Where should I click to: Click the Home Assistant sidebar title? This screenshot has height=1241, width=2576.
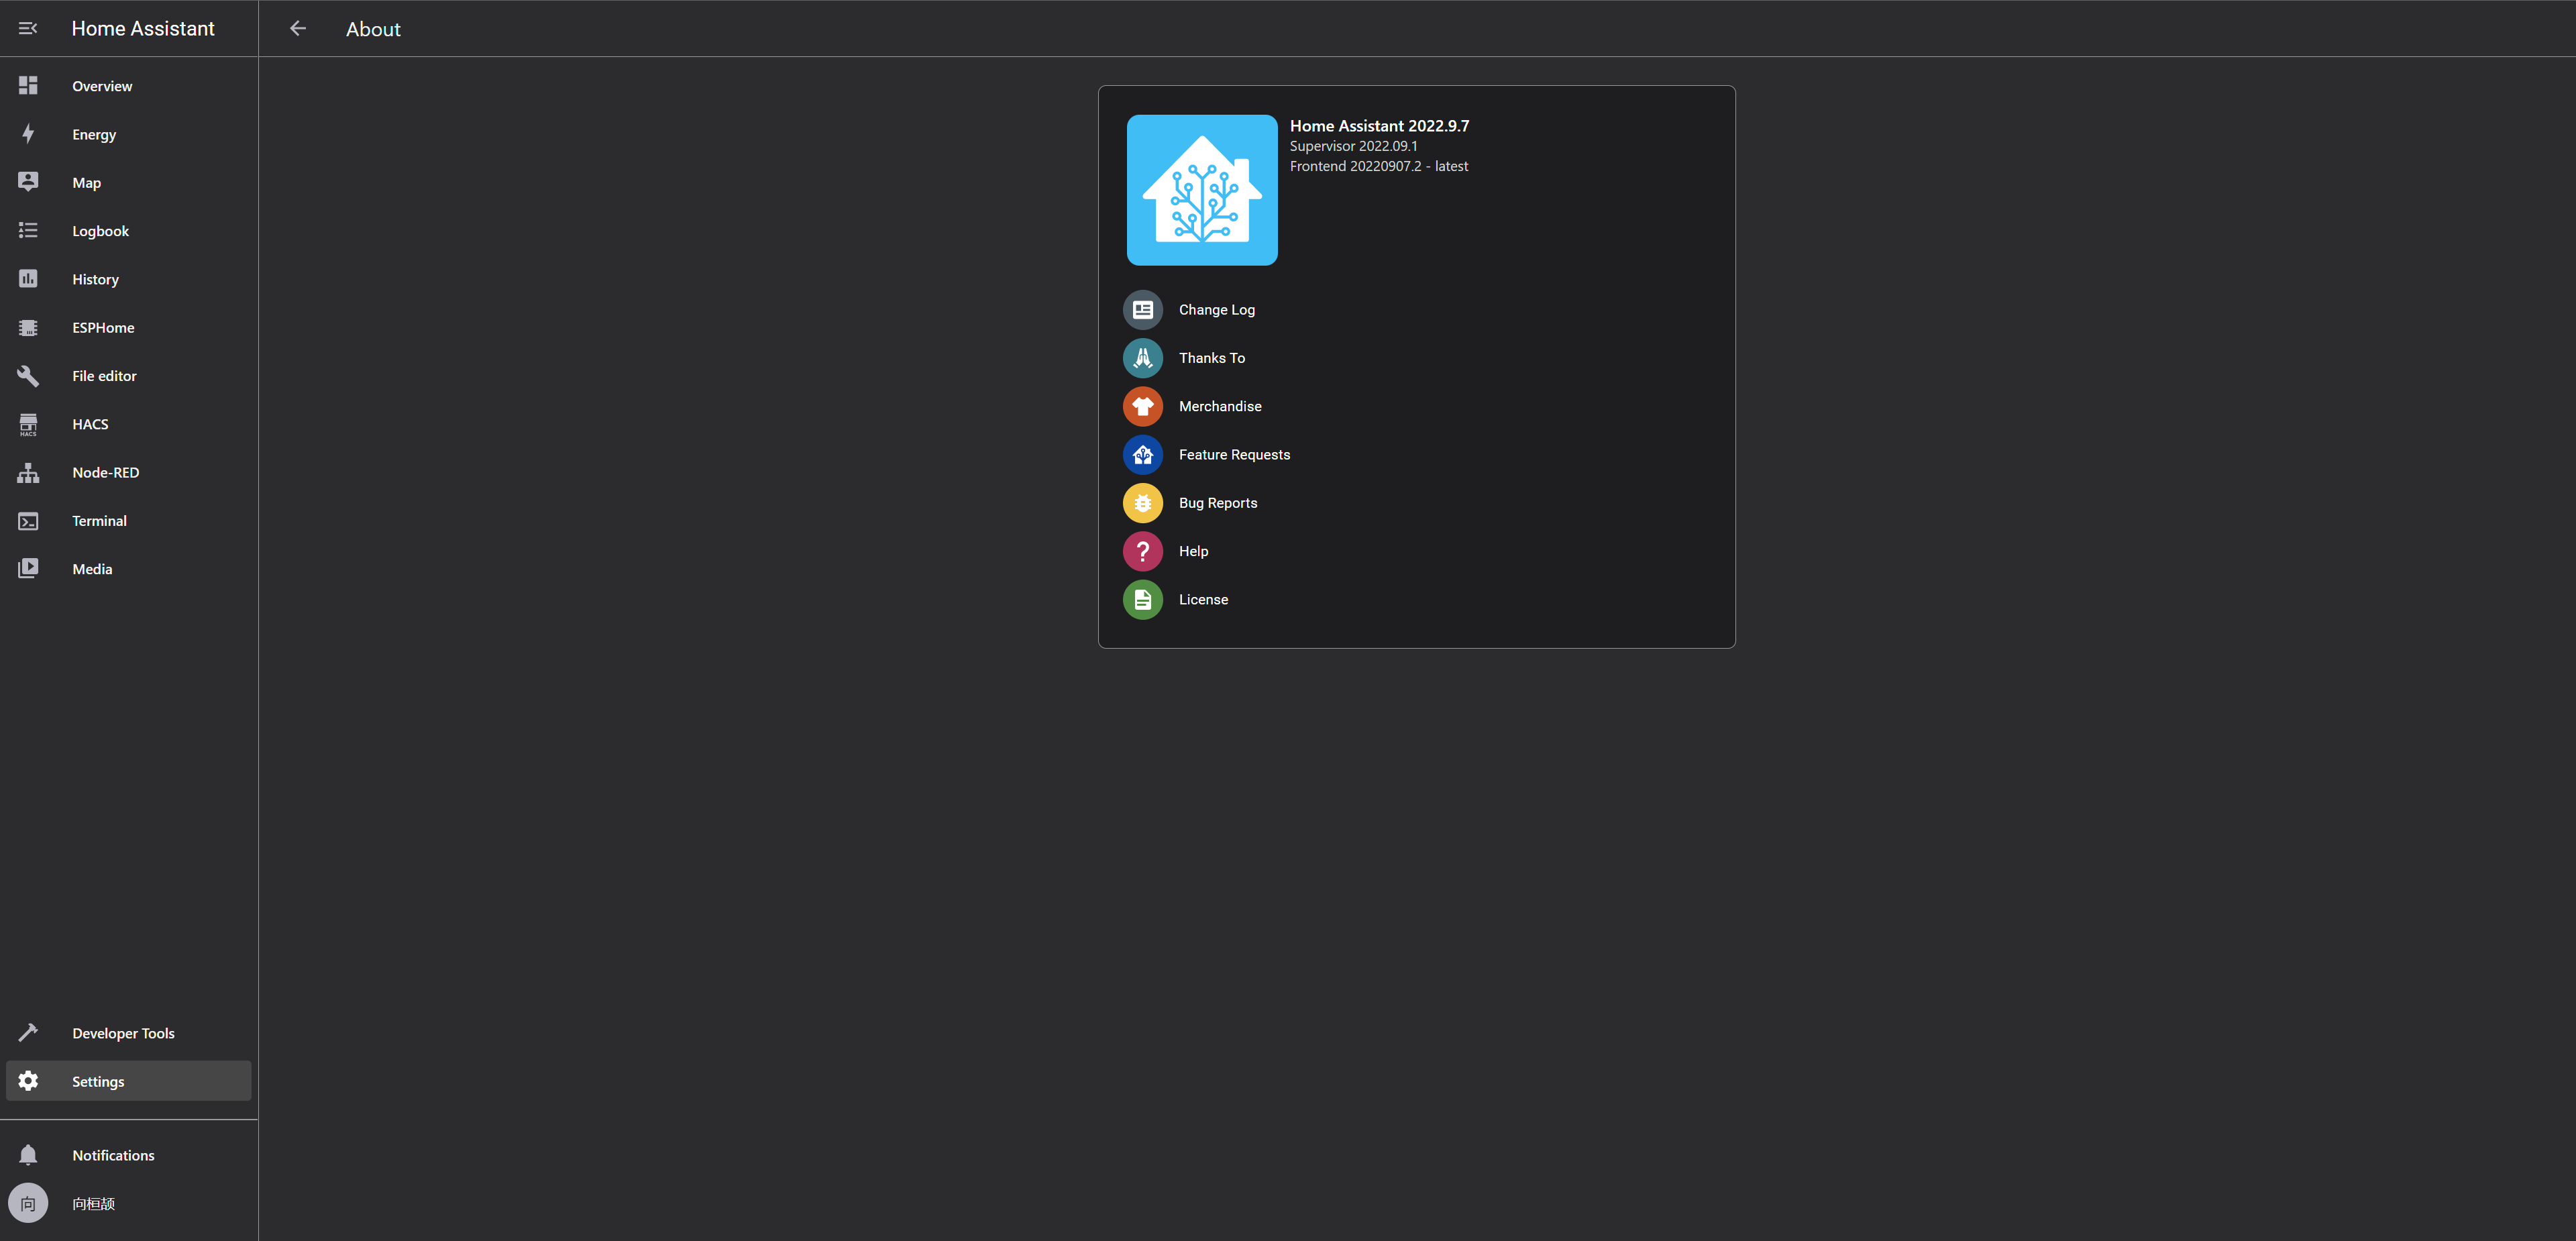tap(143, 29)
